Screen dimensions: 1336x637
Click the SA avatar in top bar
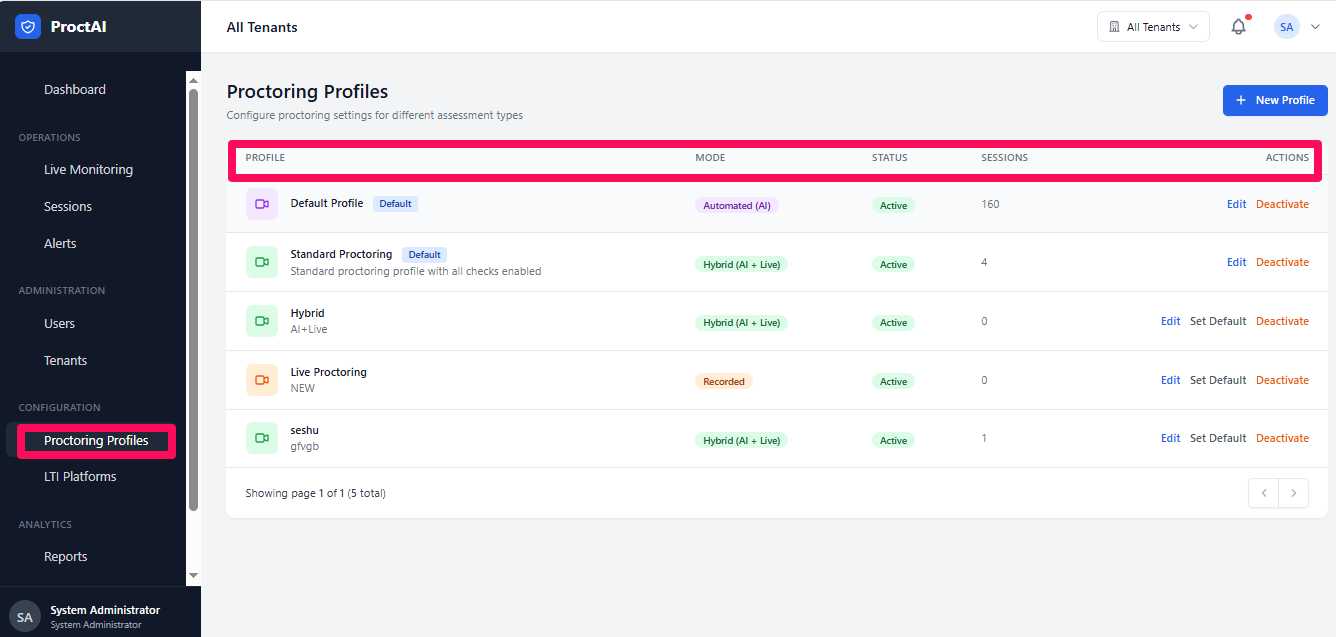1287,27
